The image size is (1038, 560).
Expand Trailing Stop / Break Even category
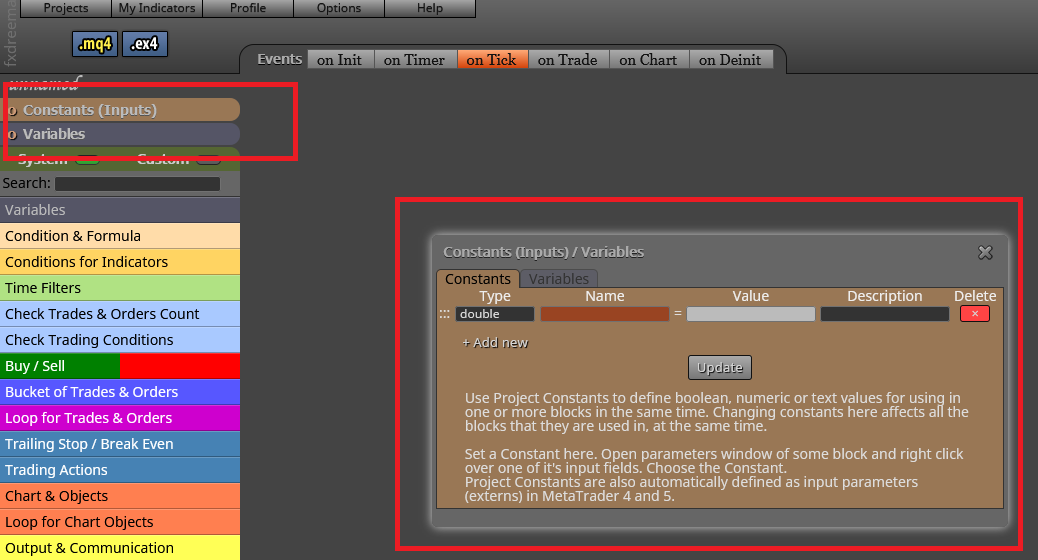pyautogui.click(x=120, y=443)
